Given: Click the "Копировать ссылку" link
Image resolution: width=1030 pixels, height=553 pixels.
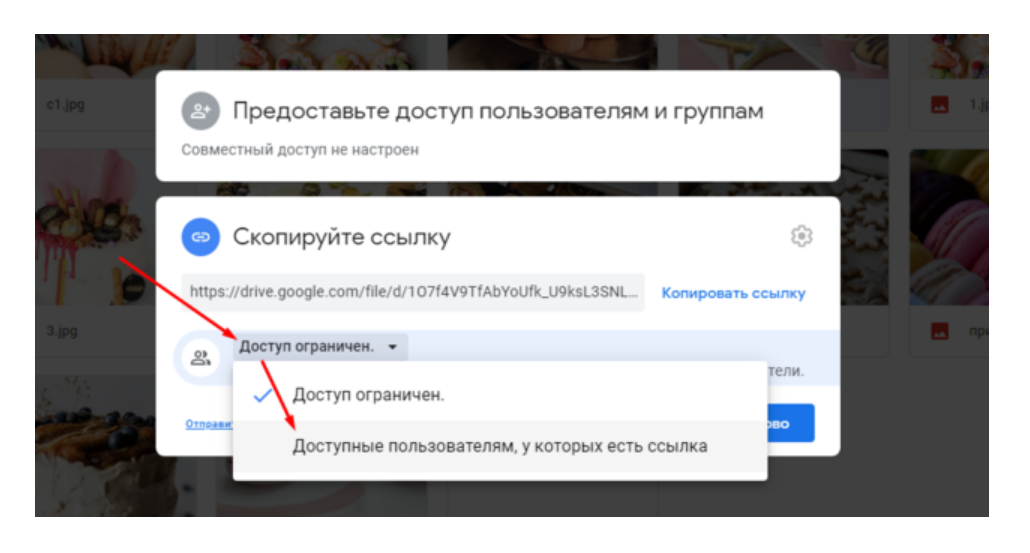Looking at the screenshot, I should pyautogui.click(x=733, y=293).
